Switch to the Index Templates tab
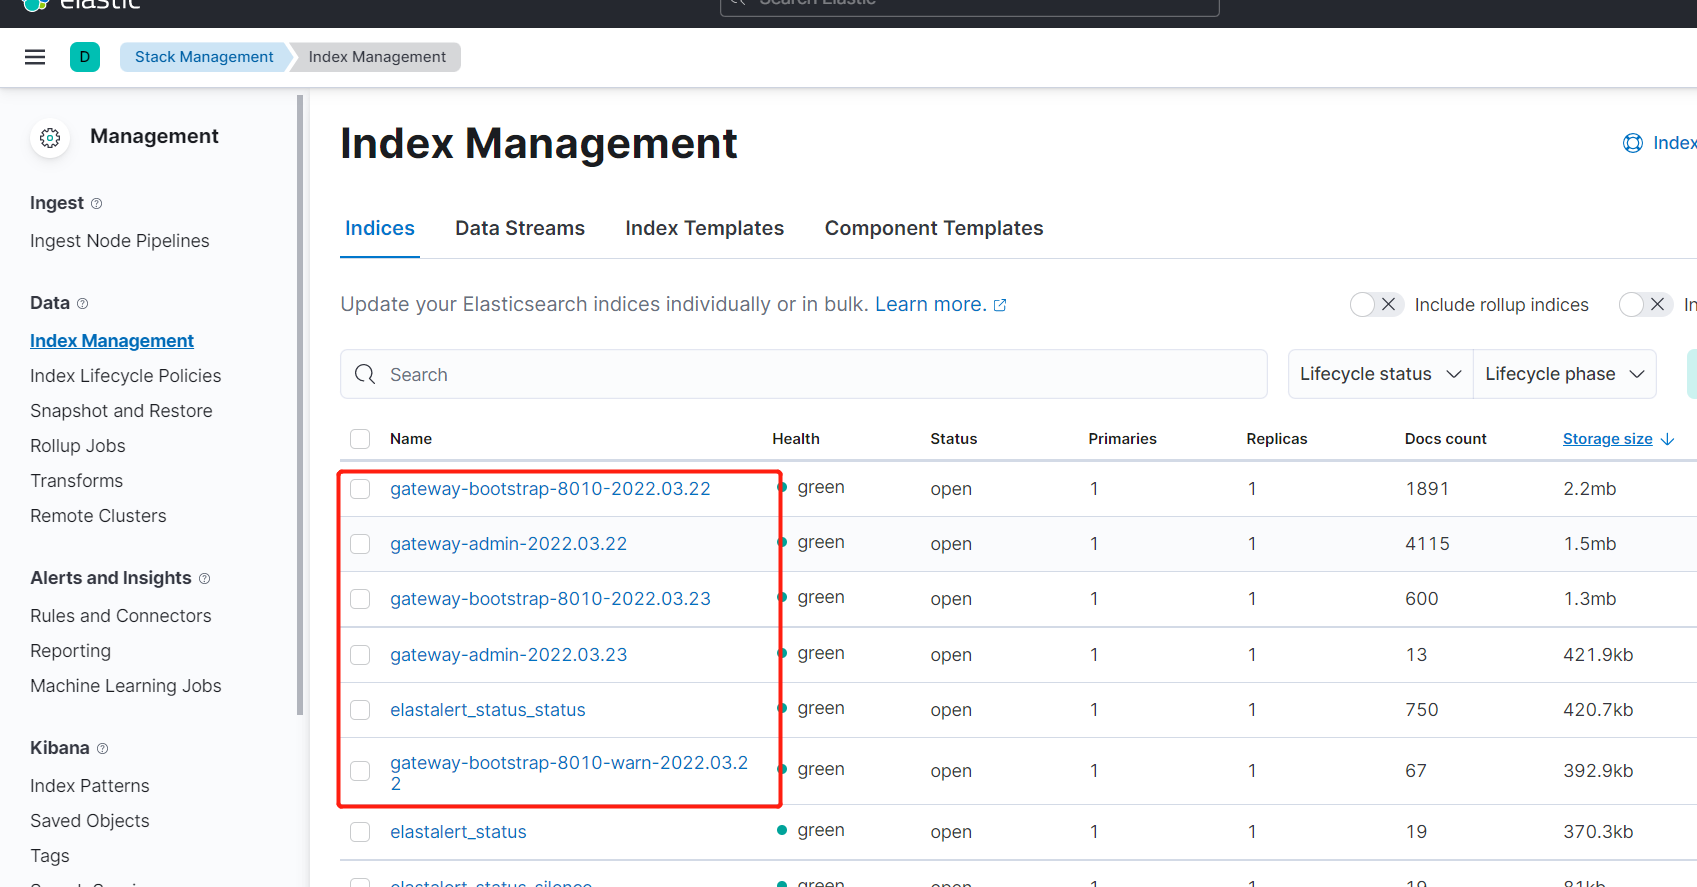This screenshot has width=1697, height=887. [x=705, y=228]
